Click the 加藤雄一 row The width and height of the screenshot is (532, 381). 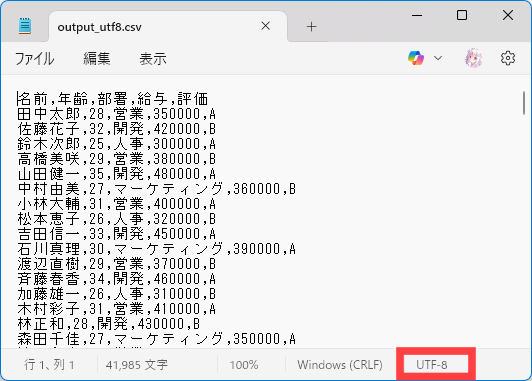coord(117,293)
